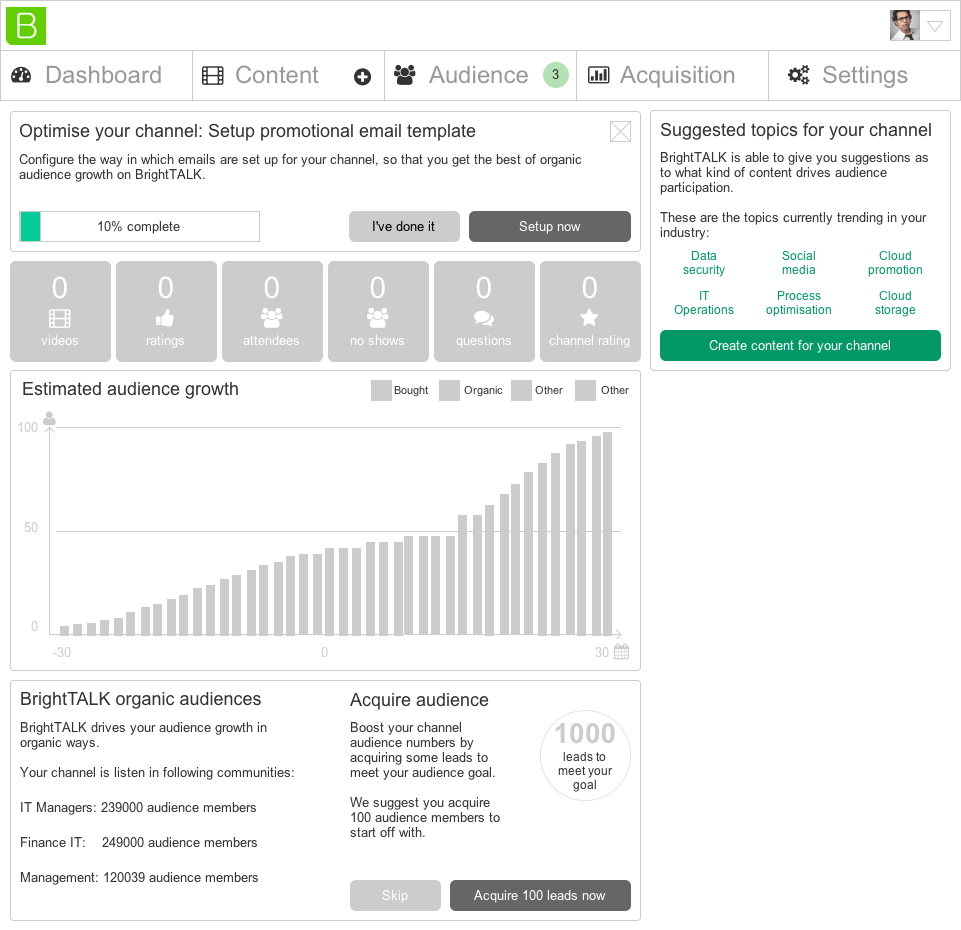Click the 1000 leads goal circle
The height and width of the screenshot is (930, 961).
tap(585, 756)
